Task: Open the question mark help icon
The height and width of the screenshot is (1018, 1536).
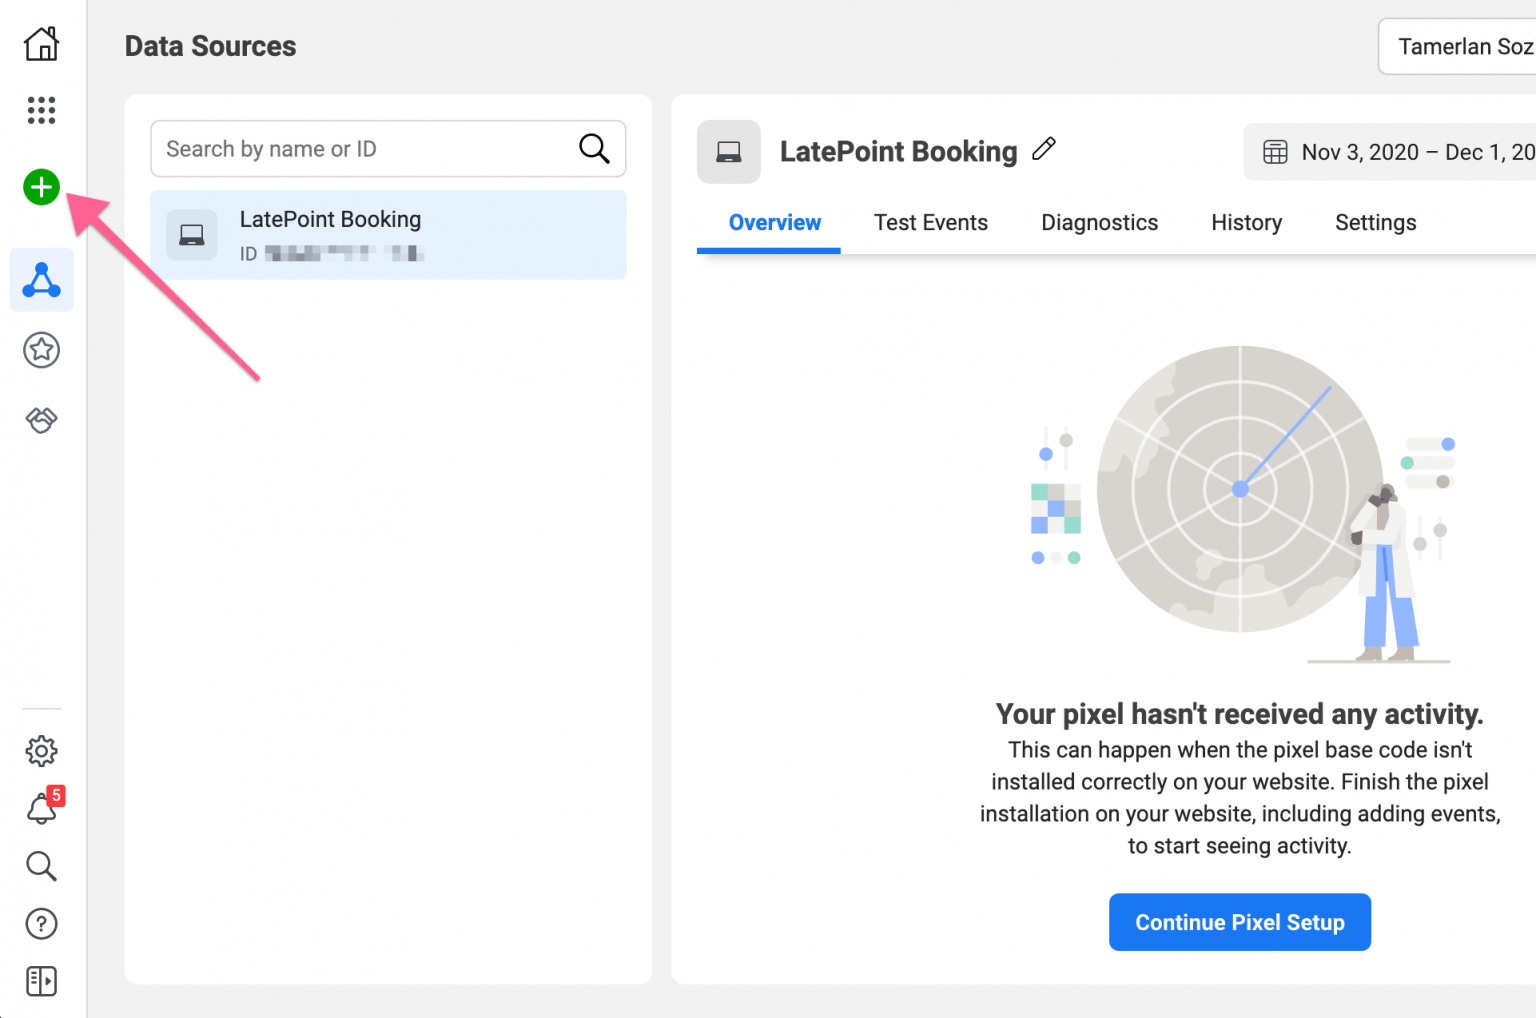Action: pos(41,924)
